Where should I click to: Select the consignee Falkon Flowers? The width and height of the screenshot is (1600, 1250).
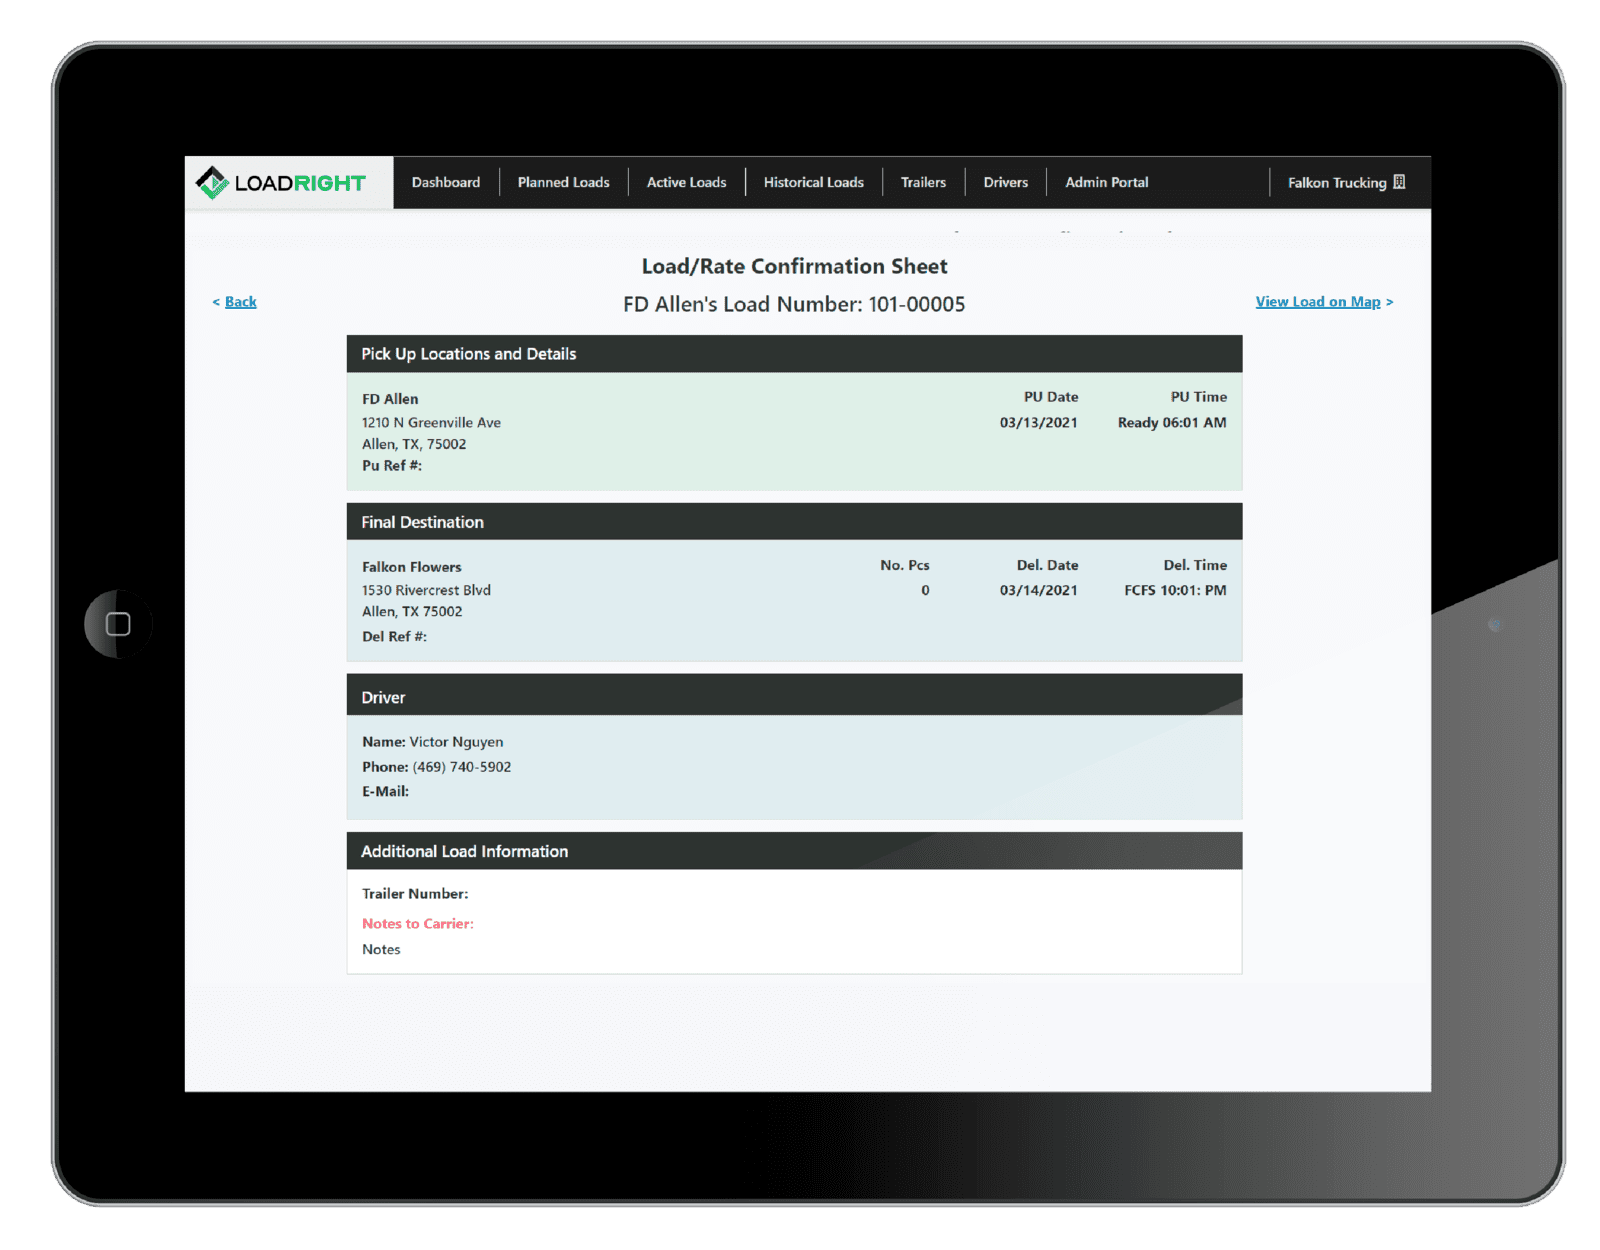pyautogui.click(x=411, y=567)
